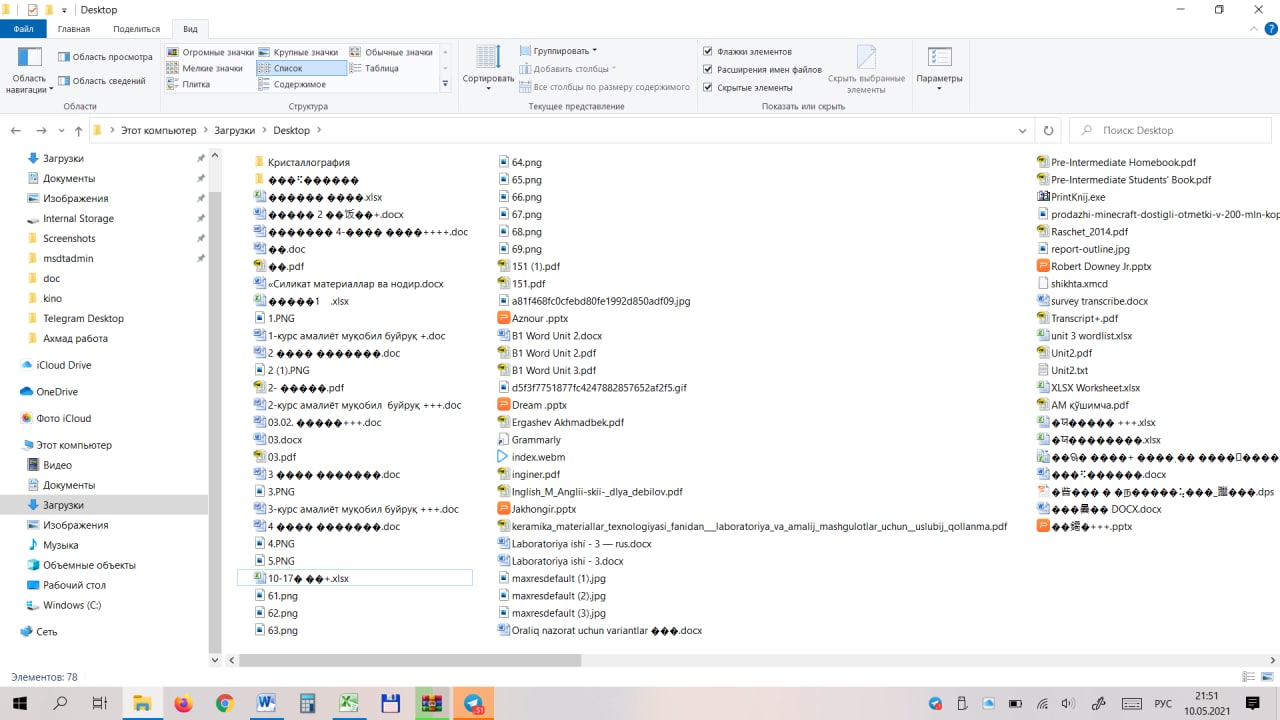Open volume control in system tray
Screen dimensions: 1280x720
point(1068,703)
